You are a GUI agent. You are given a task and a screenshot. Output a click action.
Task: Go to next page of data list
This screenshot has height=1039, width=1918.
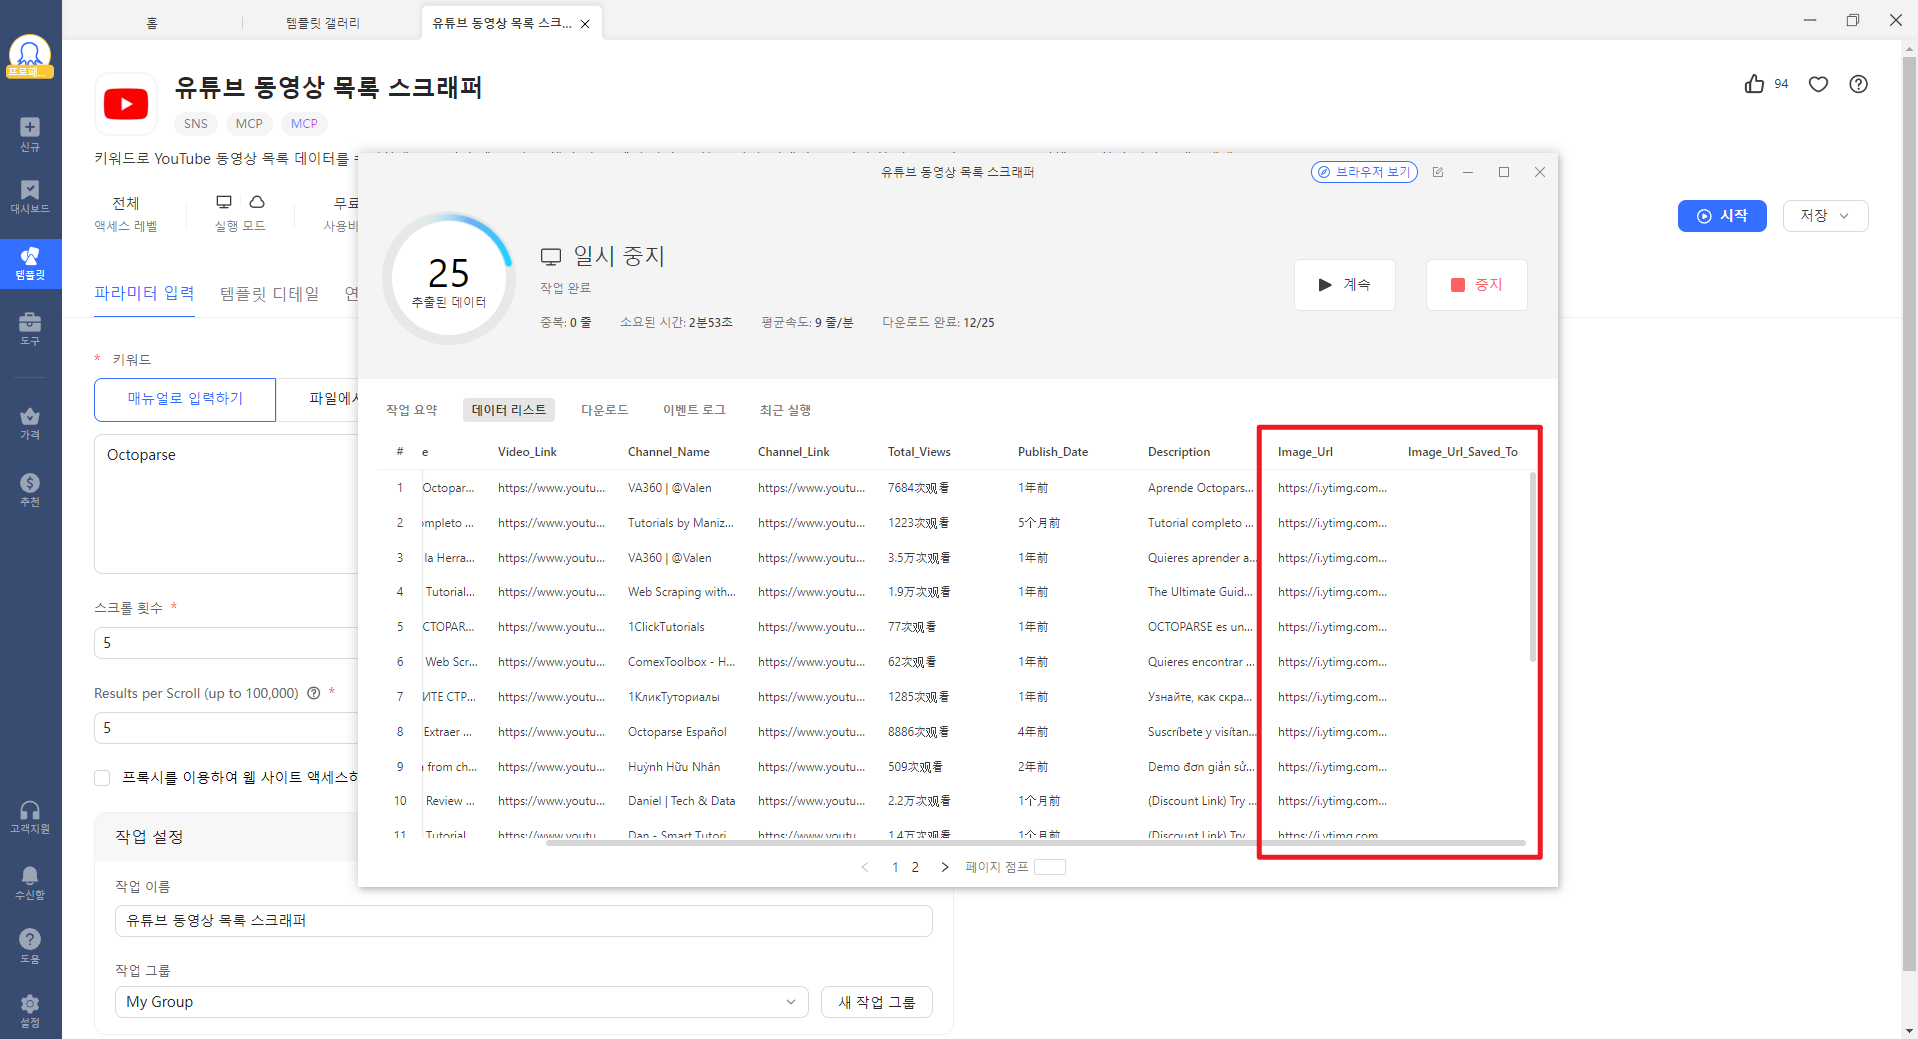click(x=944, y=867)
